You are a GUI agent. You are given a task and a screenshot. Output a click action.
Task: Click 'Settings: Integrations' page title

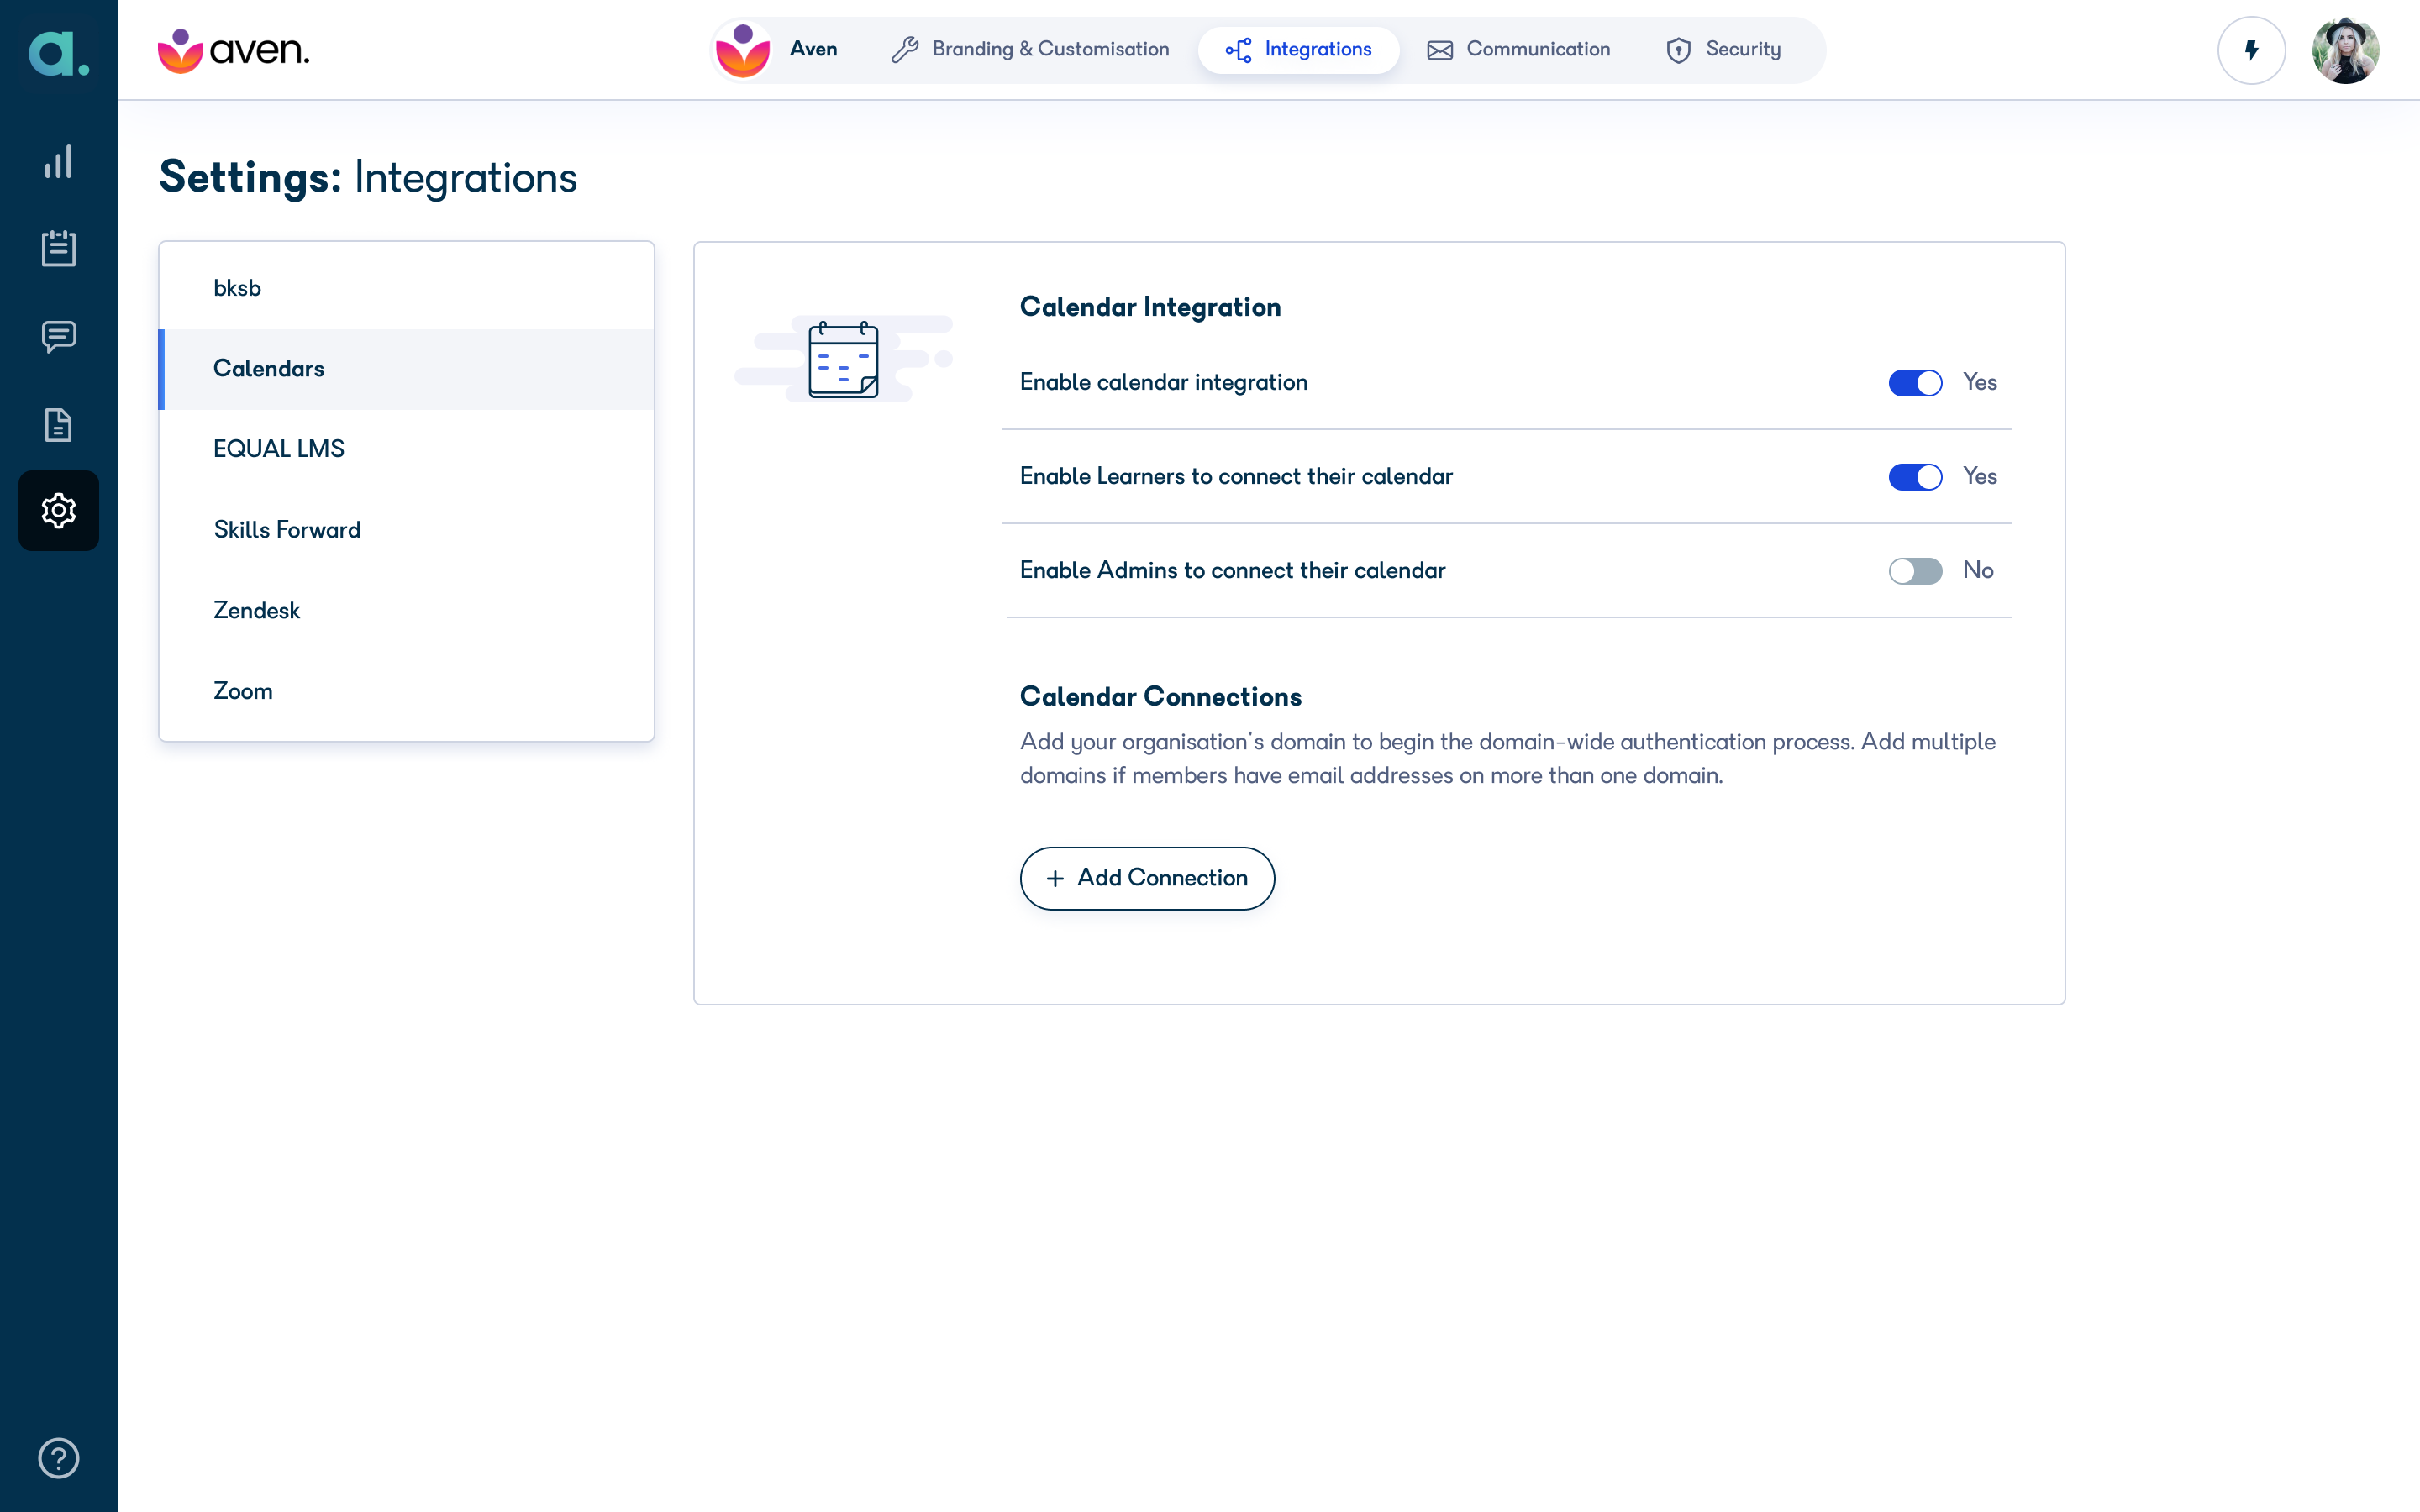(x=368, y=177)
